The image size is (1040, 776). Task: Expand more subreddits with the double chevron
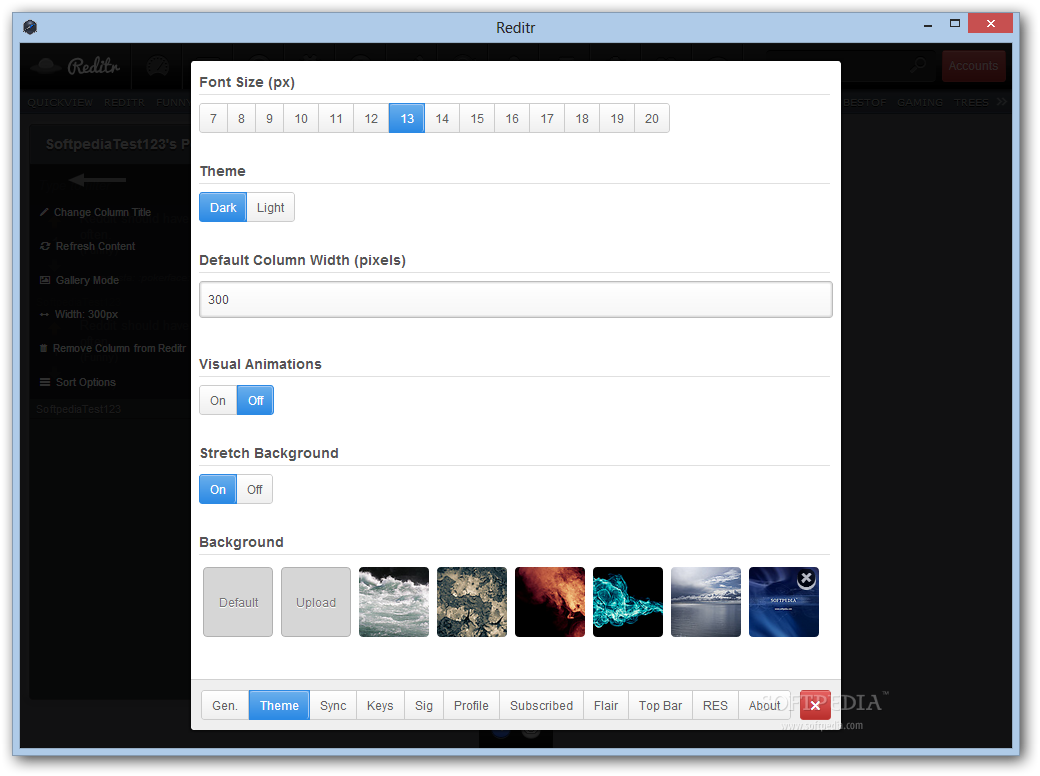1001,101
